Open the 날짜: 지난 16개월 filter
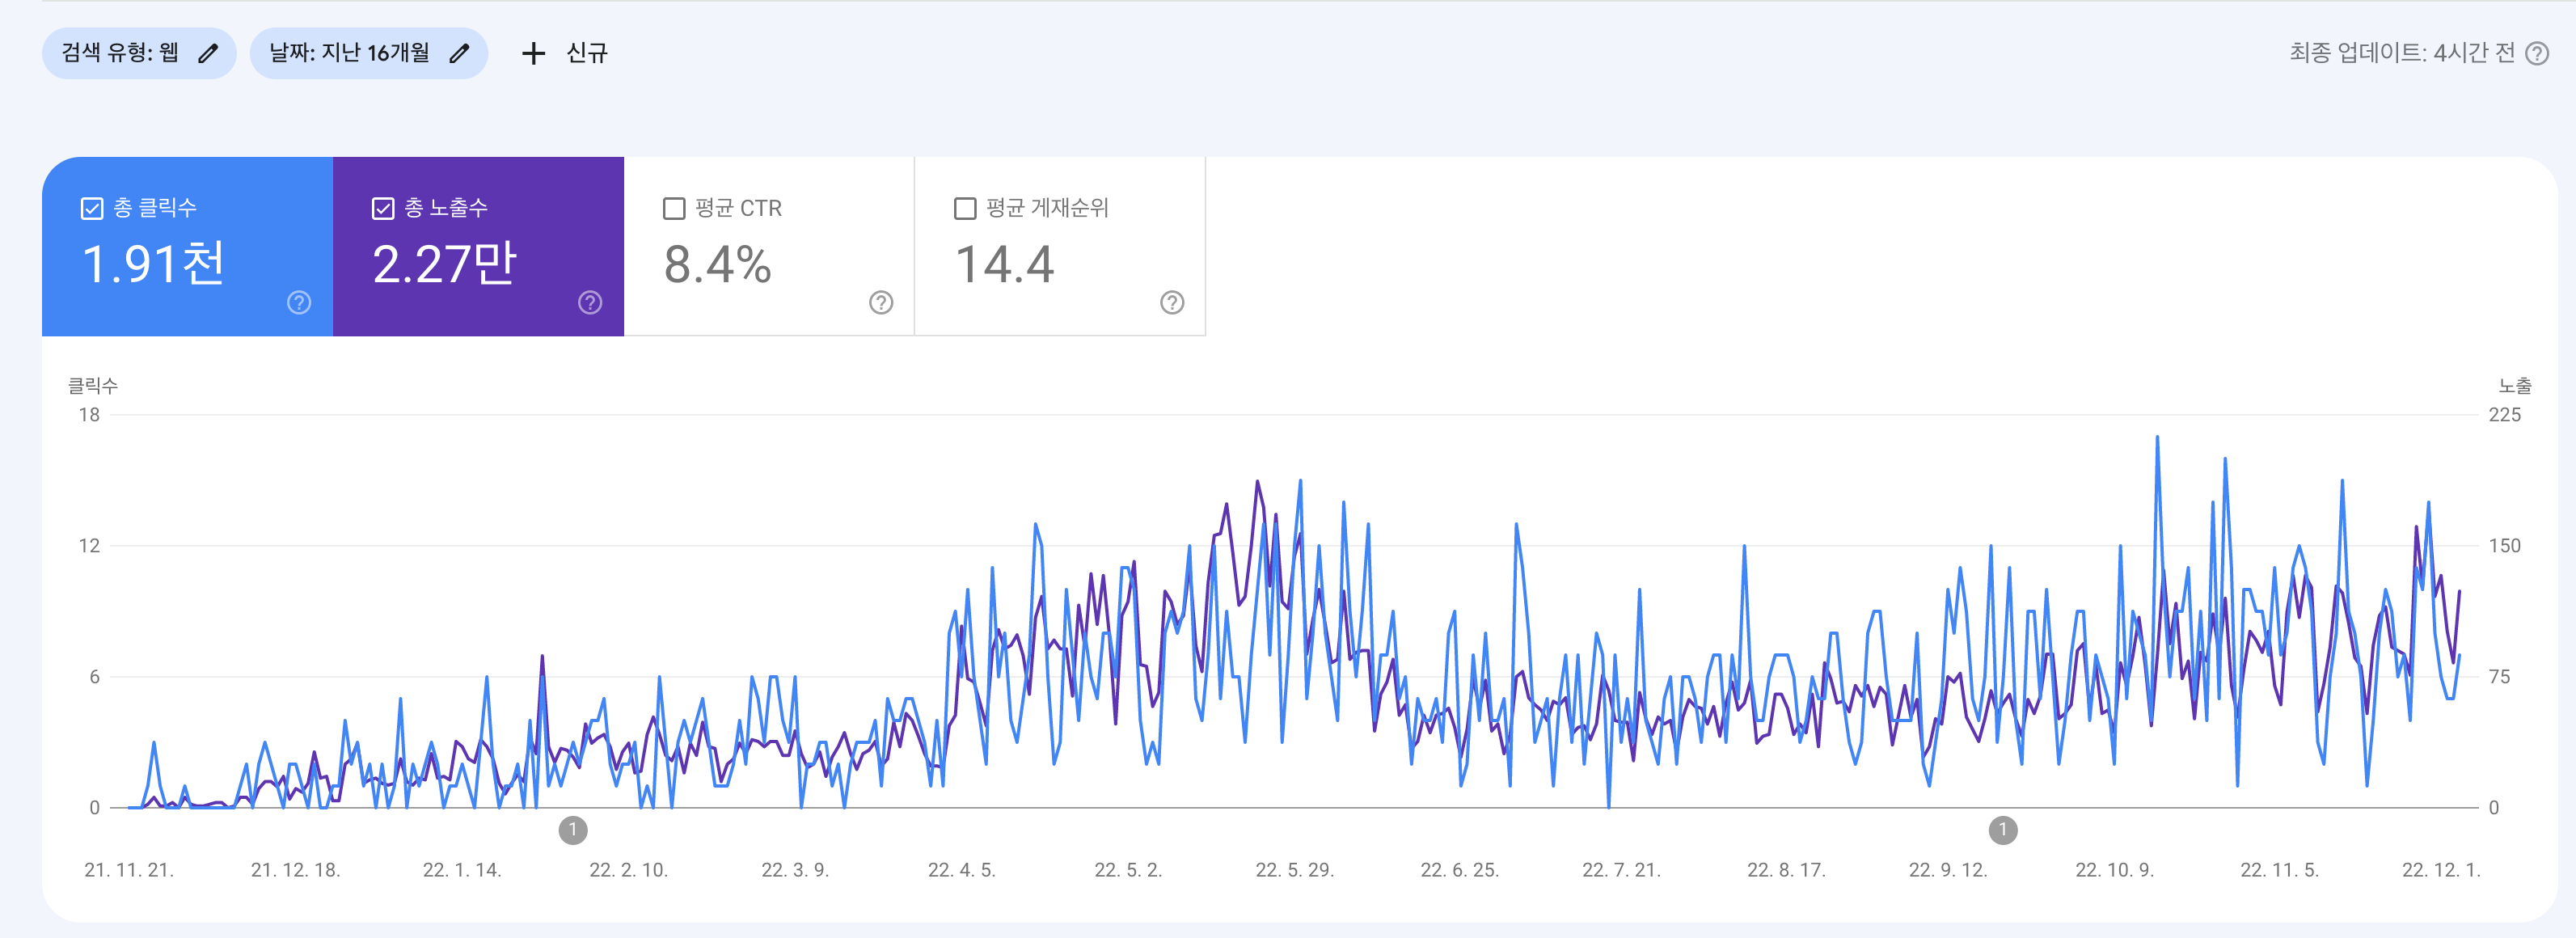This screenshot has width=2576, height=938. [349, 53]
